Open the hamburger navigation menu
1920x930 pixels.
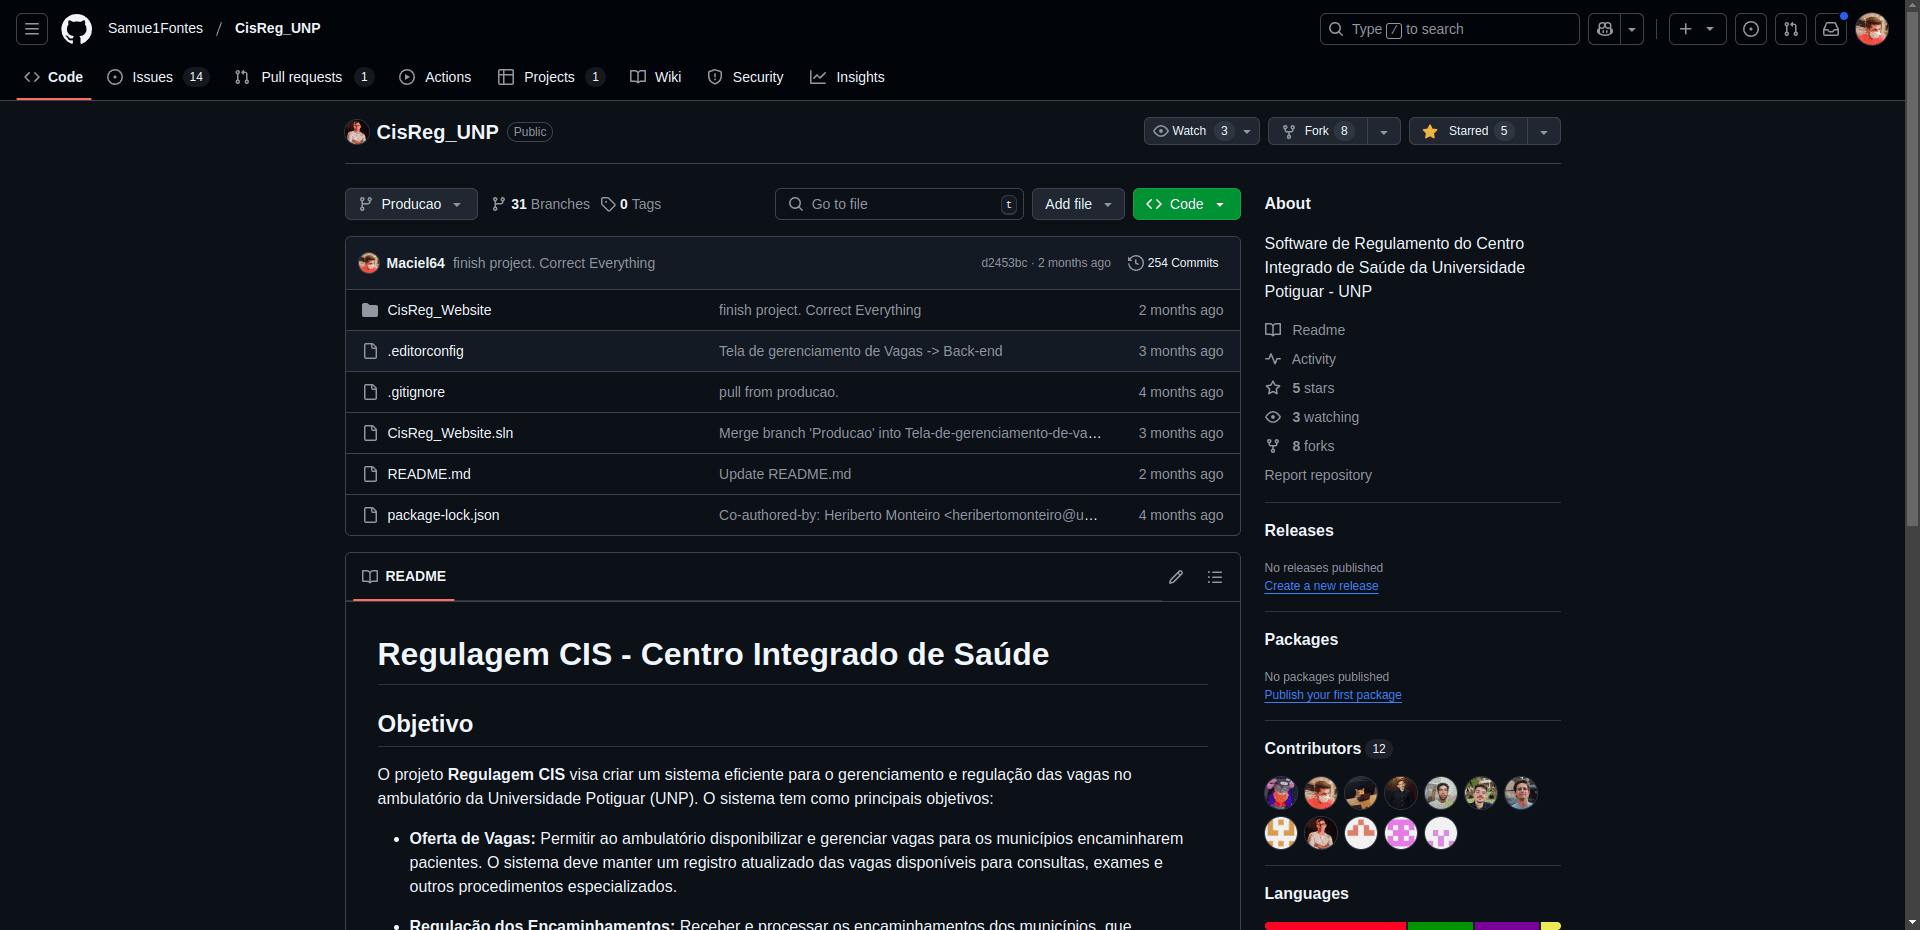(32, 29)
